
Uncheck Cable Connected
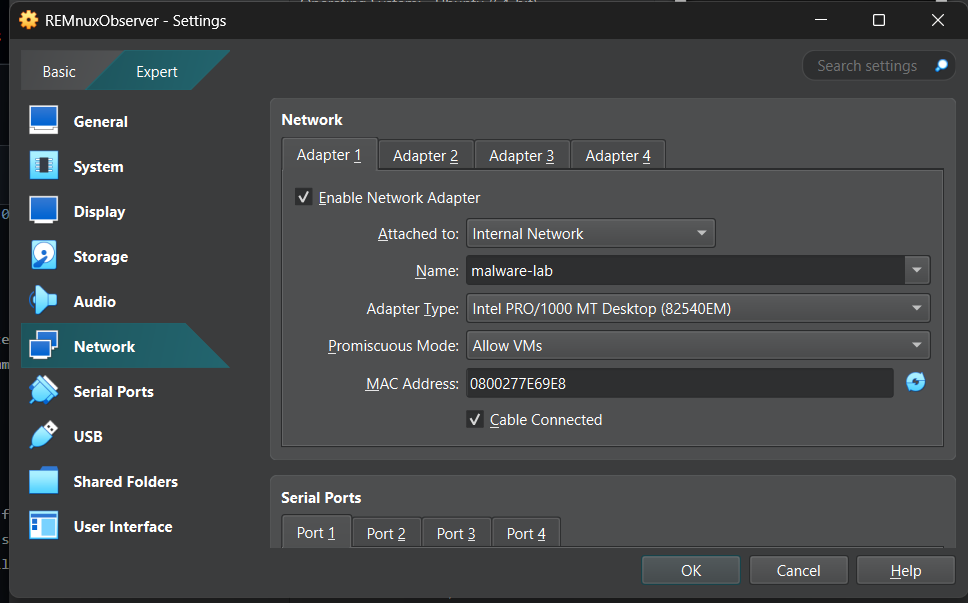click(475, 419)
